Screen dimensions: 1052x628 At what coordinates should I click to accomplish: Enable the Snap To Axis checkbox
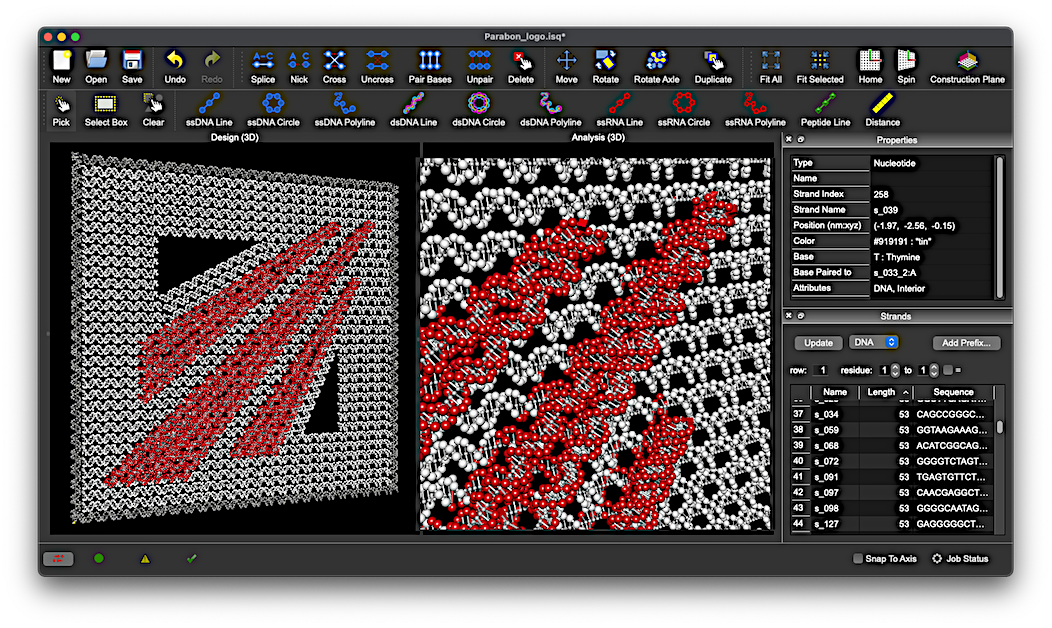point(858,559)
